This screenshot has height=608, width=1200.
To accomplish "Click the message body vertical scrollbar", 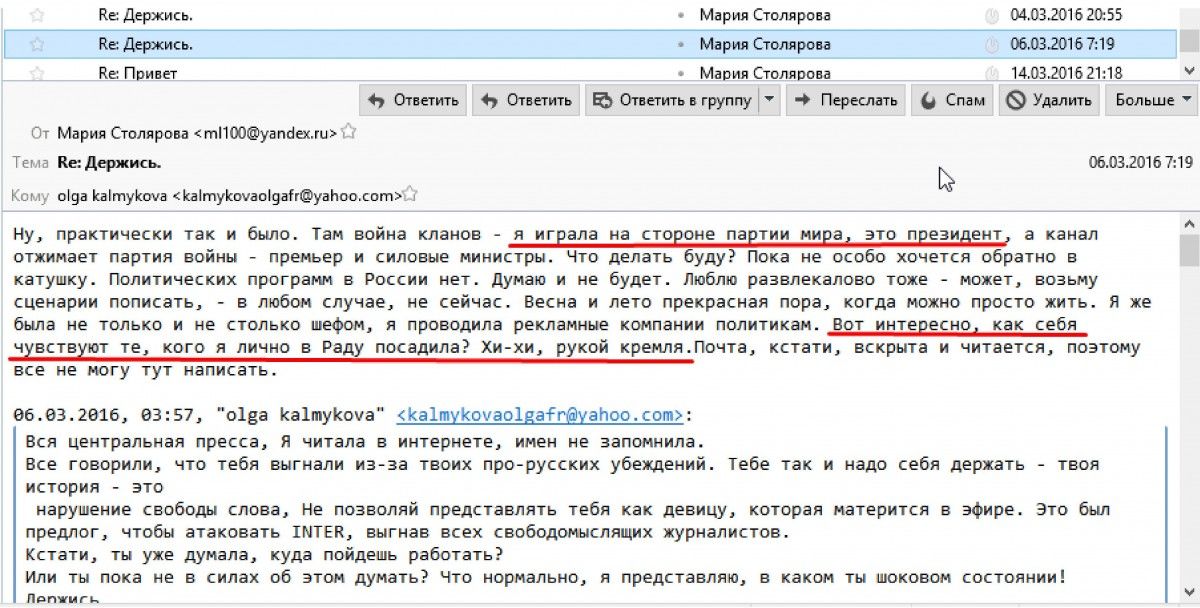I will tap(1189, 400).
